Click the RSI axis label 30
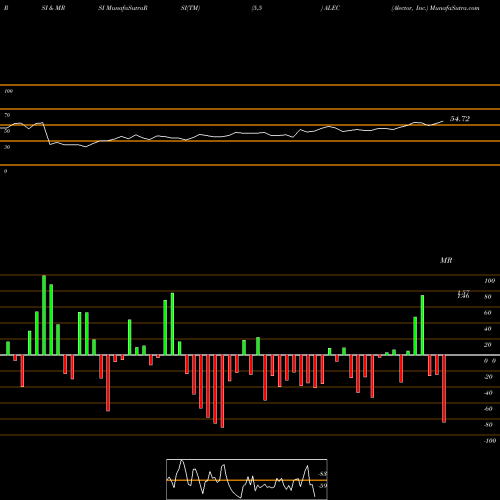The width and height of the screenshot is (500, 500). (x=7, y=147)
